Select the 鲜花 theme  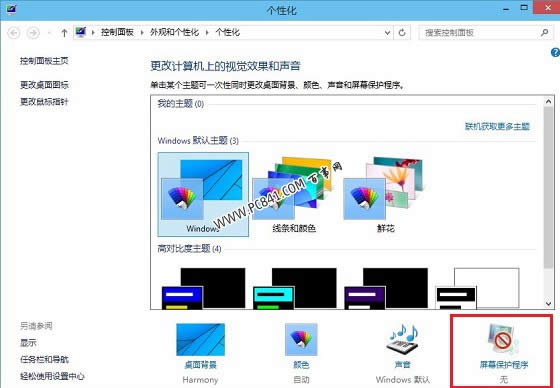pyautogui.click(x=385, y=194)
